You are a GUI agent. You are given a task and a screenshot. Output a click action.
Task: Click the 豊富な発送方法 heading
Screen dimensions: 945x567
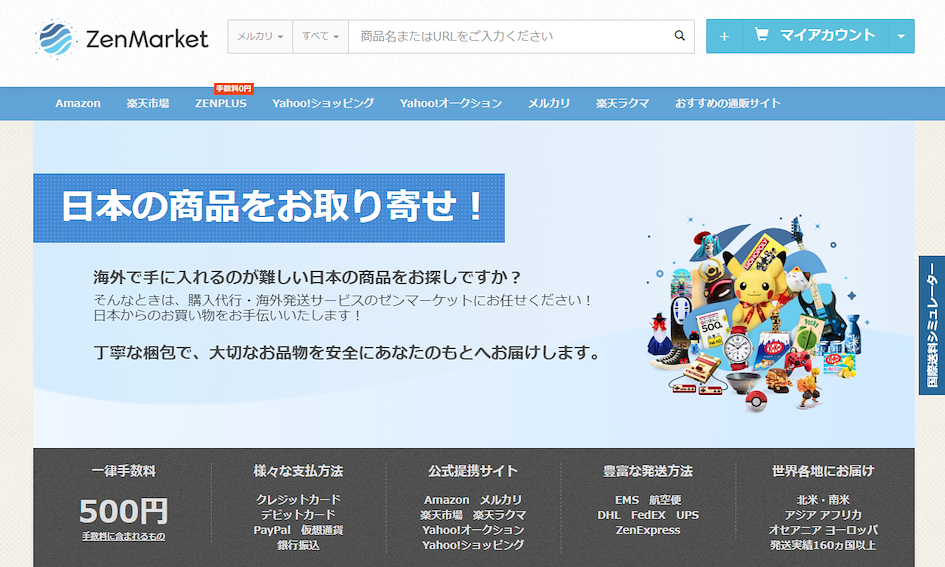tap(648, 471)
